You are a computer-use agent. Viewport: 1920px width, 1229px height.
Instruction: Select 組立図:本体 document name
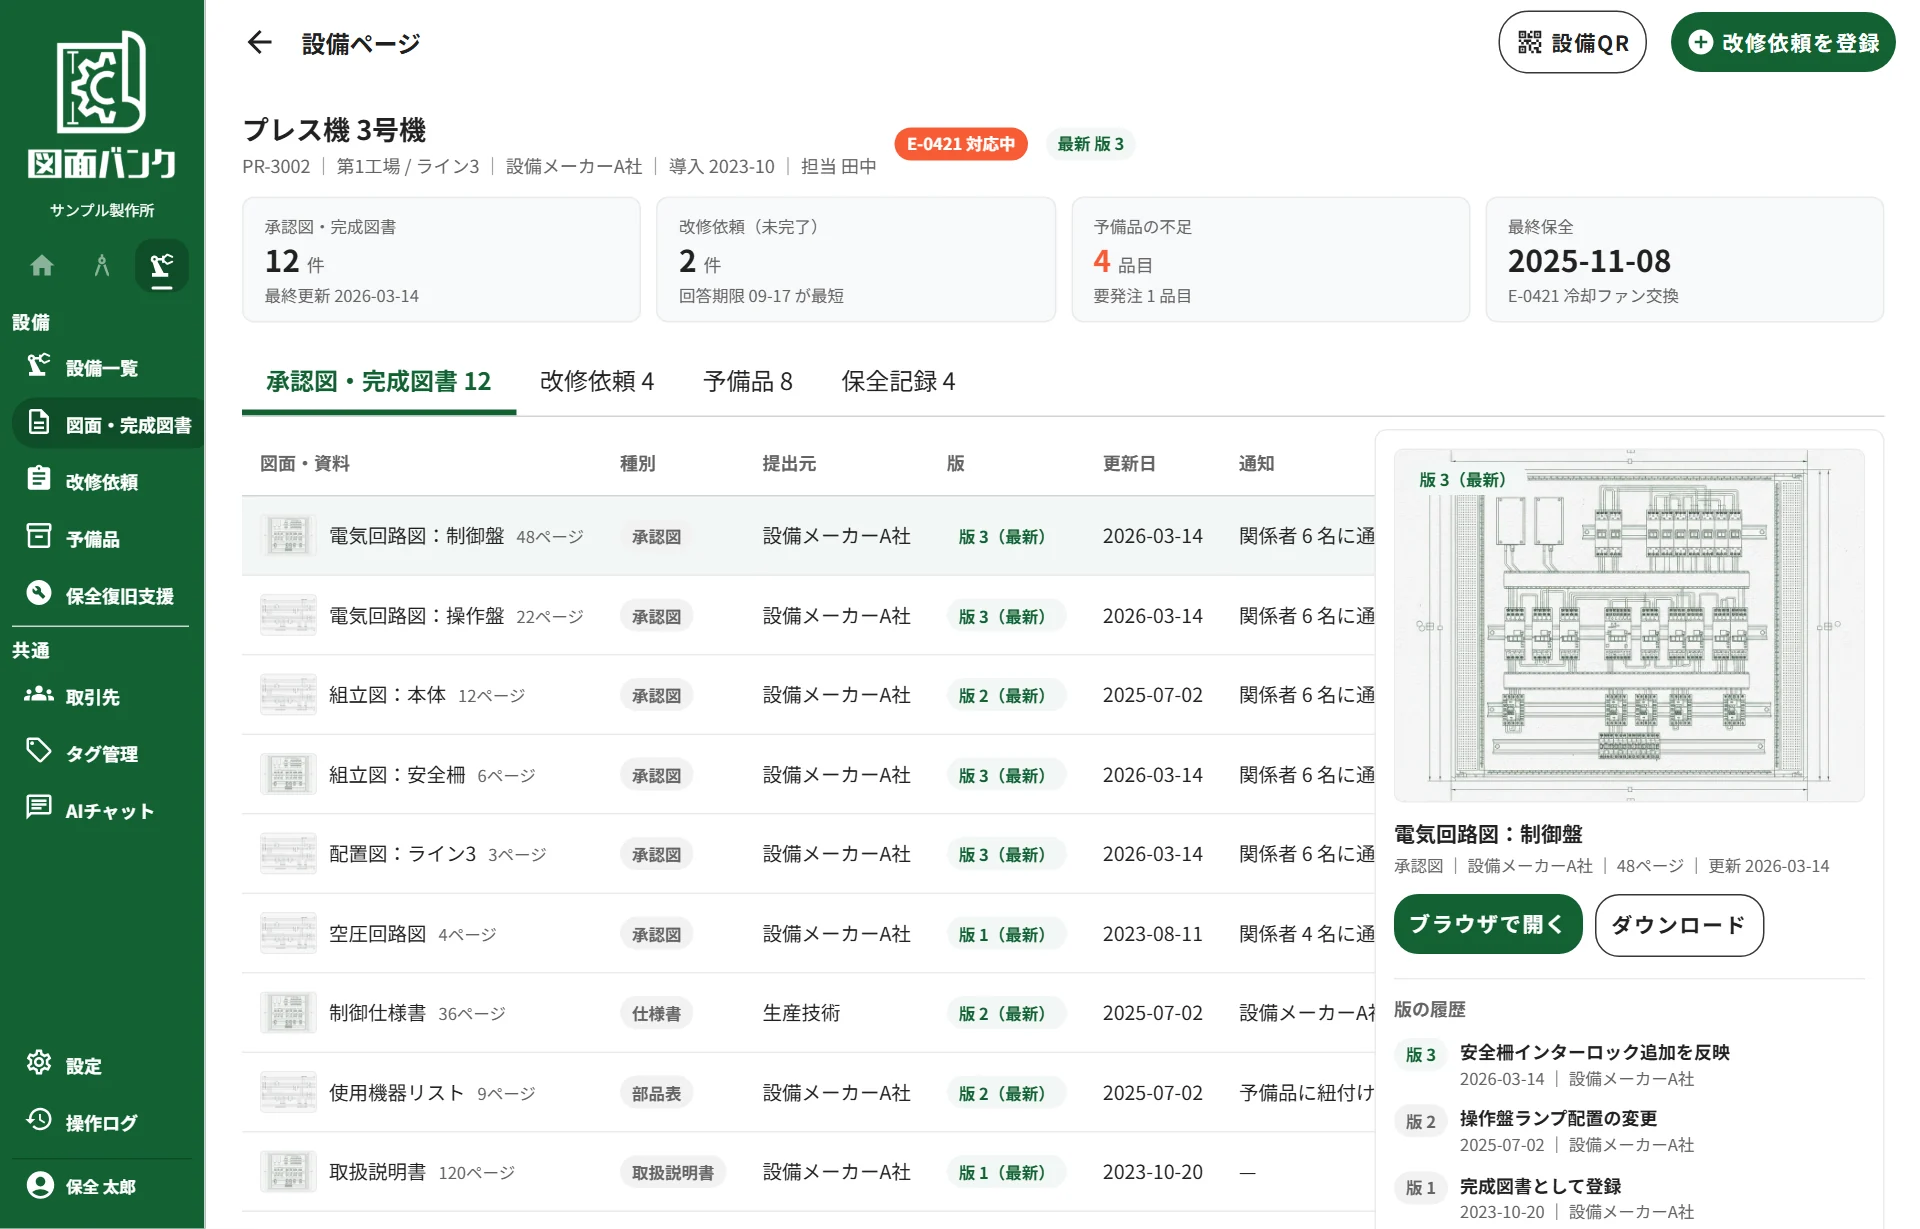tap(388, 695)
